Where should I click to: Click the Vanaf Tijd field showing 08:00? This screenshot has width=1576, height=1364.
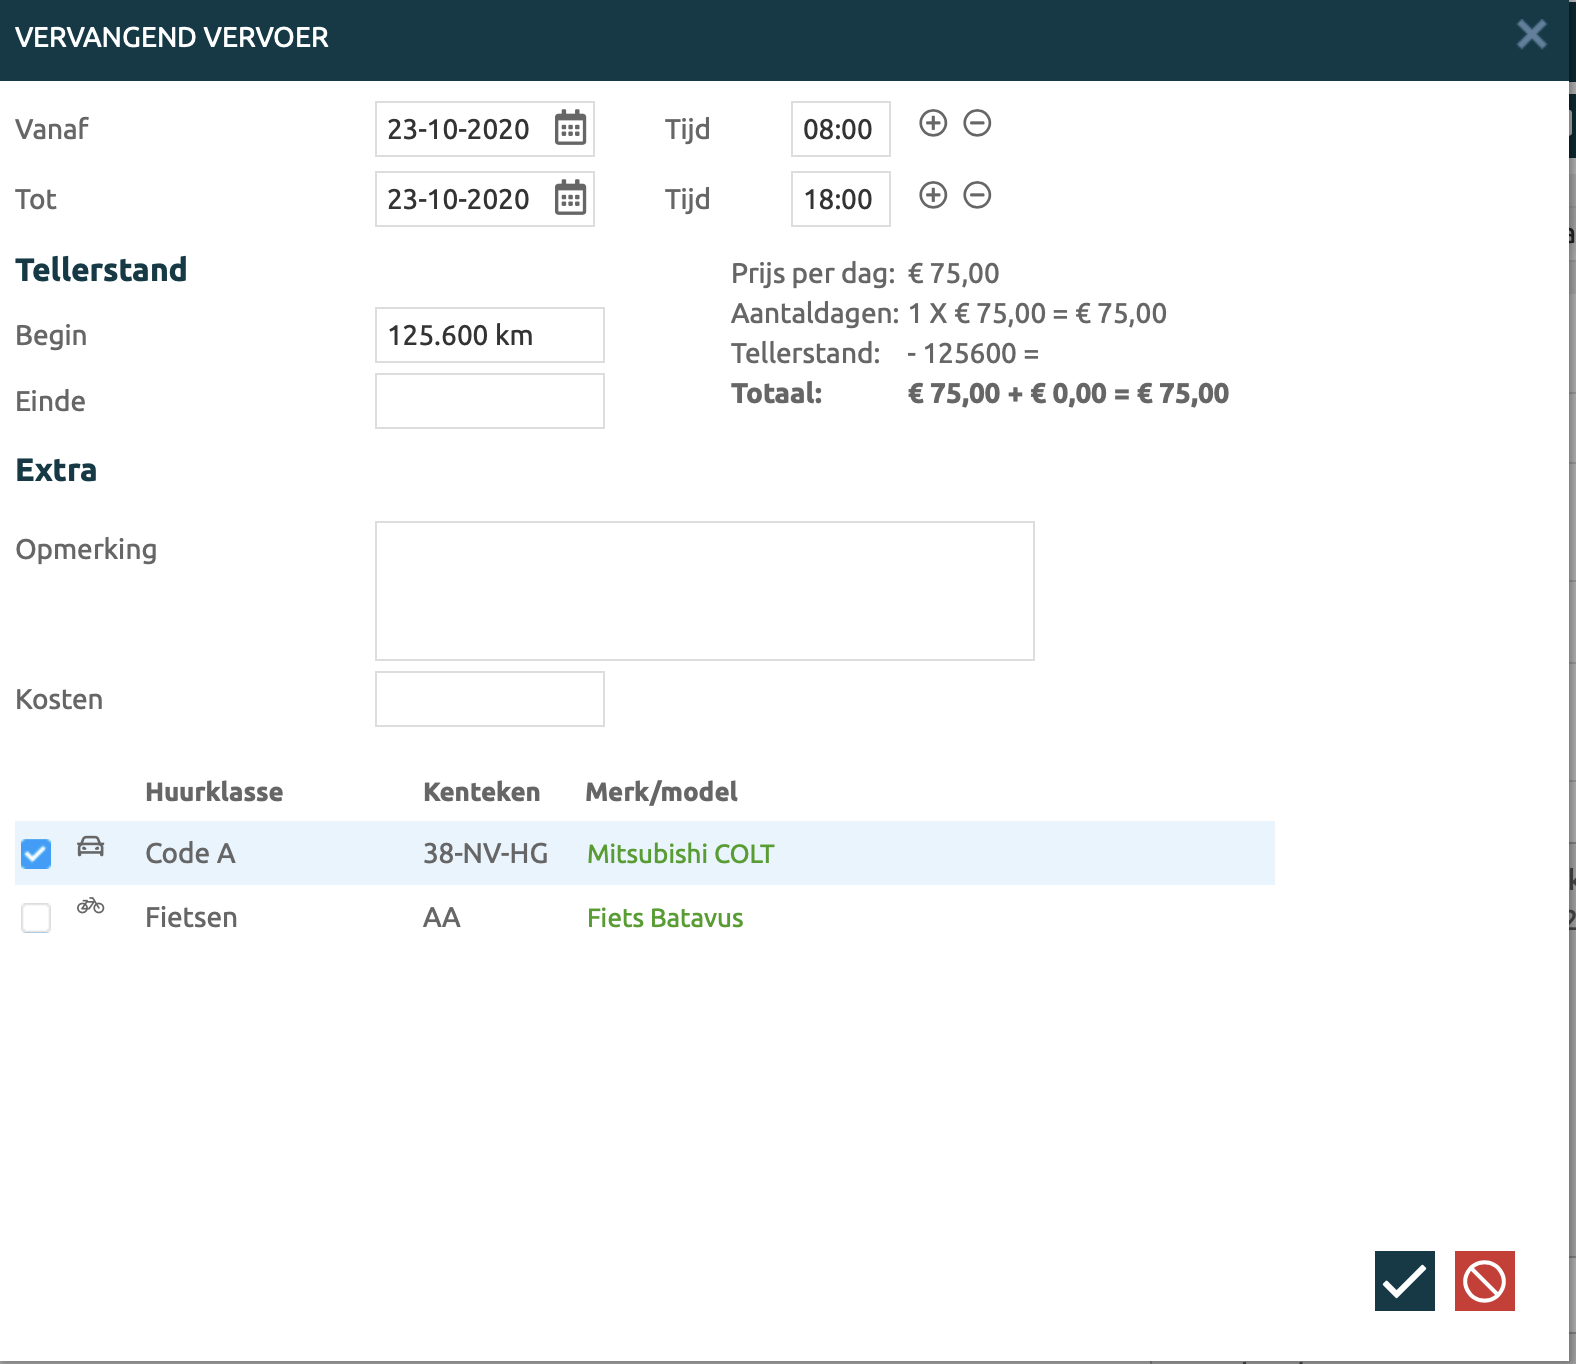coord(840,129)
